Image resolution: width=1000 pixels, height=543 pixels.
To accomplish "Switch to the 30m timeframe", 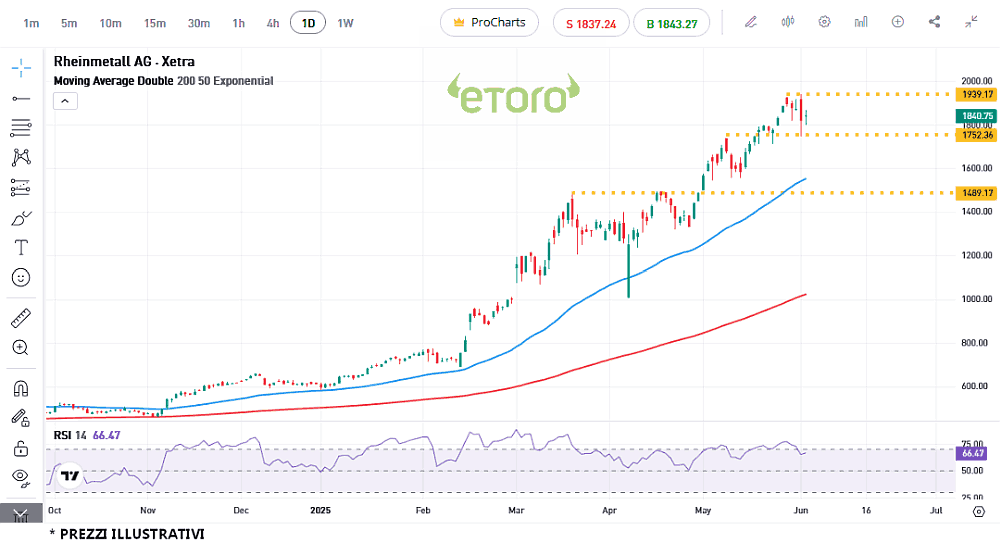I will (198, 24).
